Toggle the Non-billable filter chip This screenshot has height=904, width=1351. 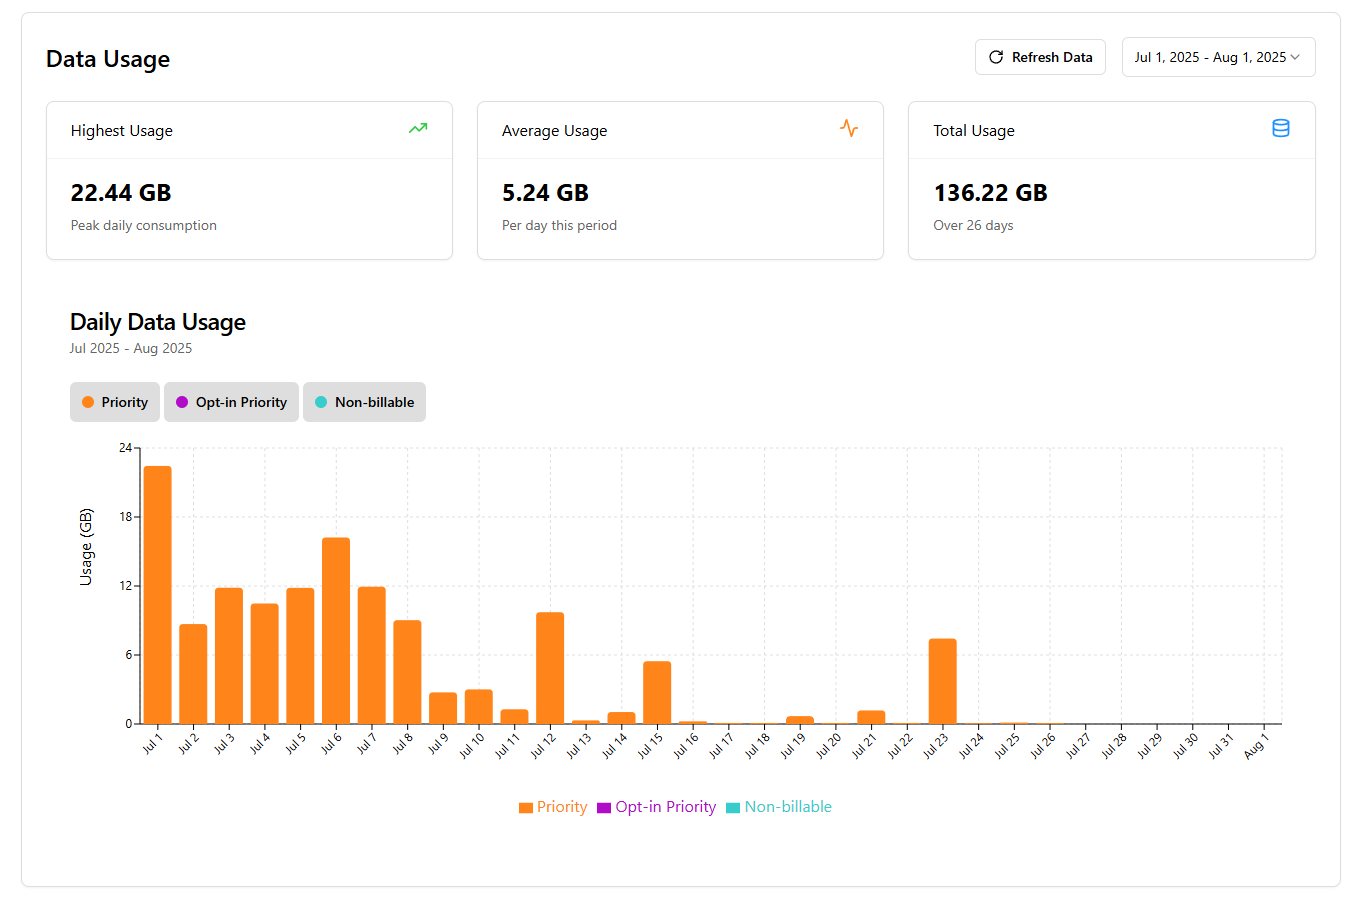(x=364, y=402)
